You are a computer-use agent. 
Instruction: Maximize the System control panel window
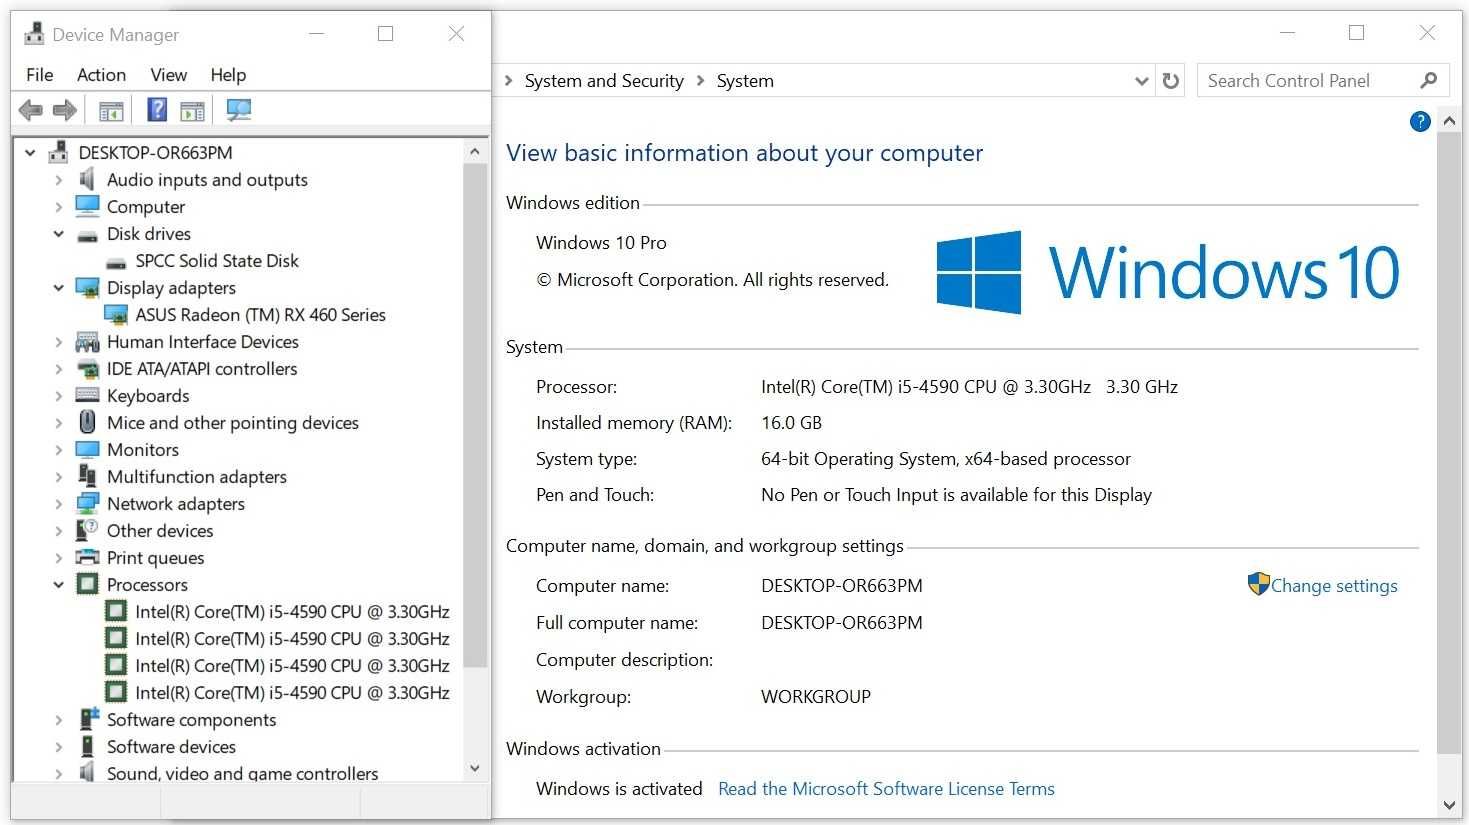pos(1356,33)
